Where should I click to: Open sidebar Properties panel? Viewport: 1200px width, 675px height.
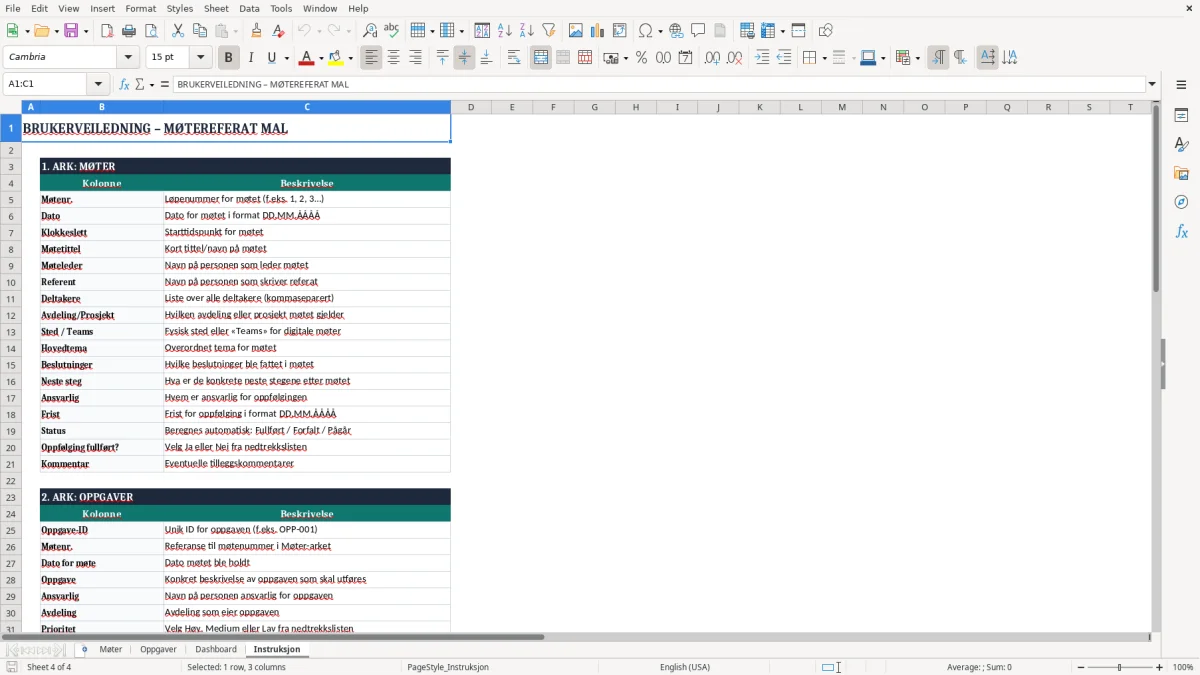(1181, 116)
